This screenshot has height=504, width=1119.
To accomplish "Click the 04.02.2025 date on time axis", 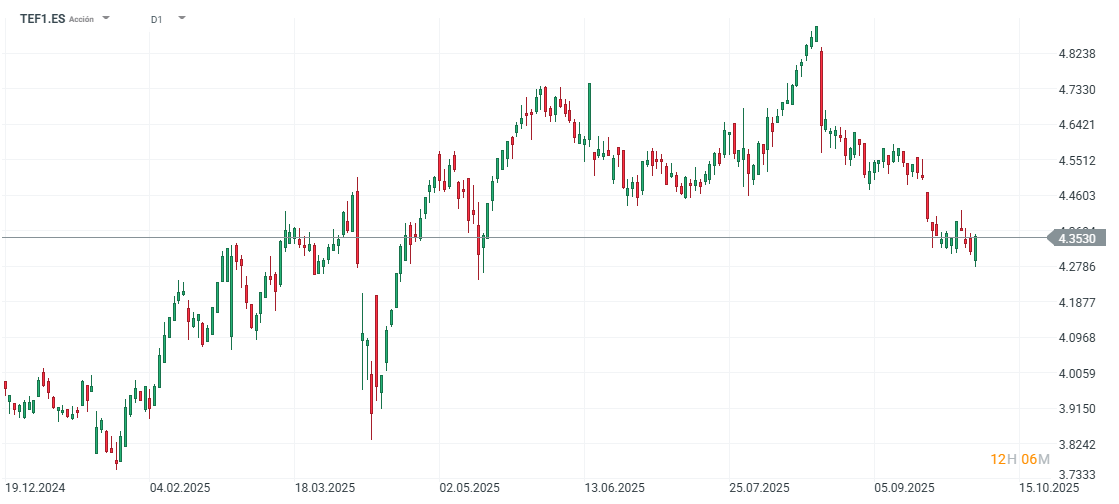I will [179, 488].
